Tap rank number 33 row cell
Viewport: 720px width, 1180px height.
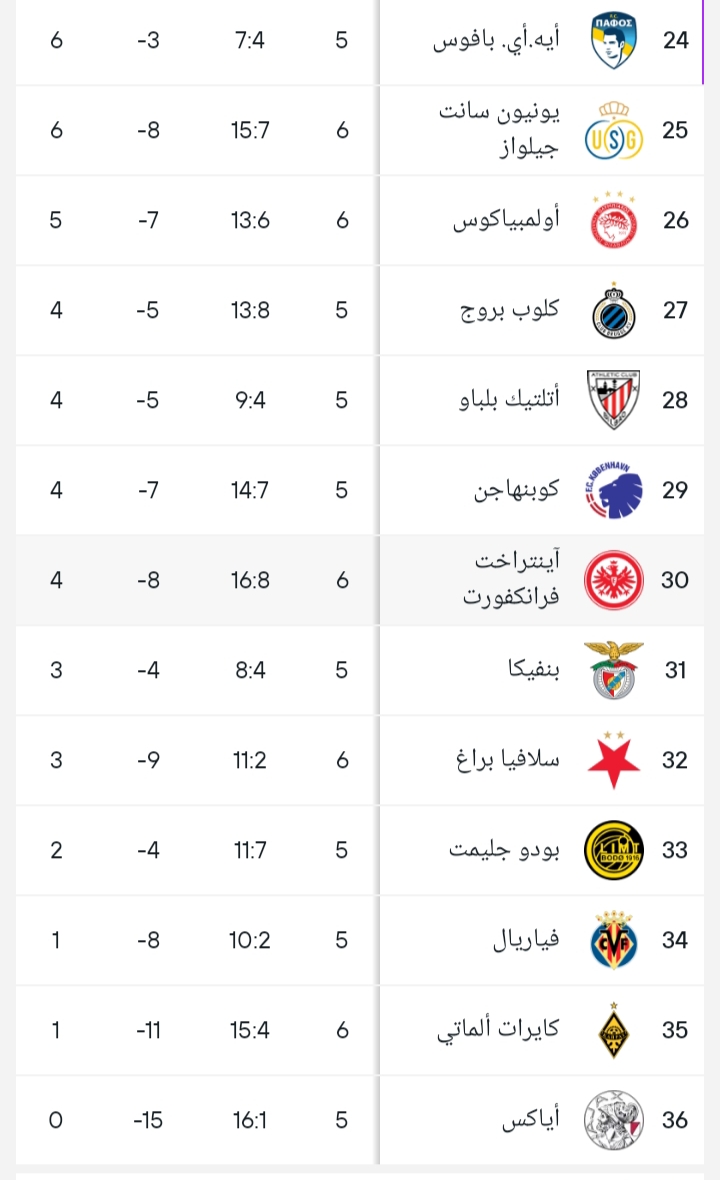pos(675,850)
